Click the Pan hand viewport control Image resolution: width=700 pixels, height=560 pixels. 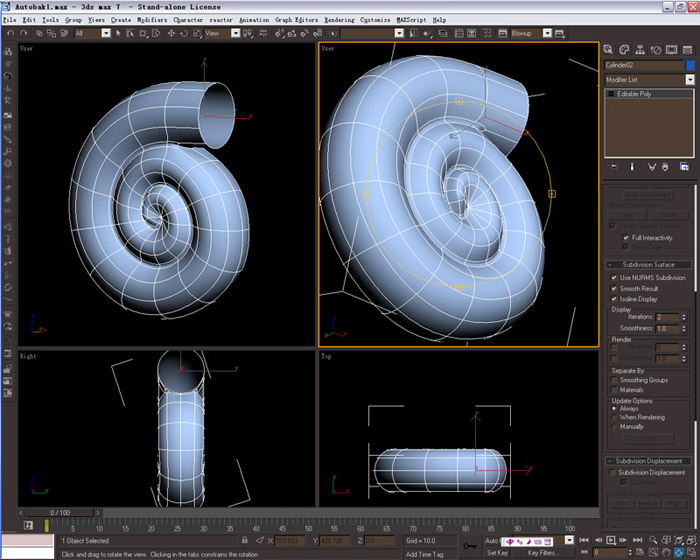click(x=666, y=552)
